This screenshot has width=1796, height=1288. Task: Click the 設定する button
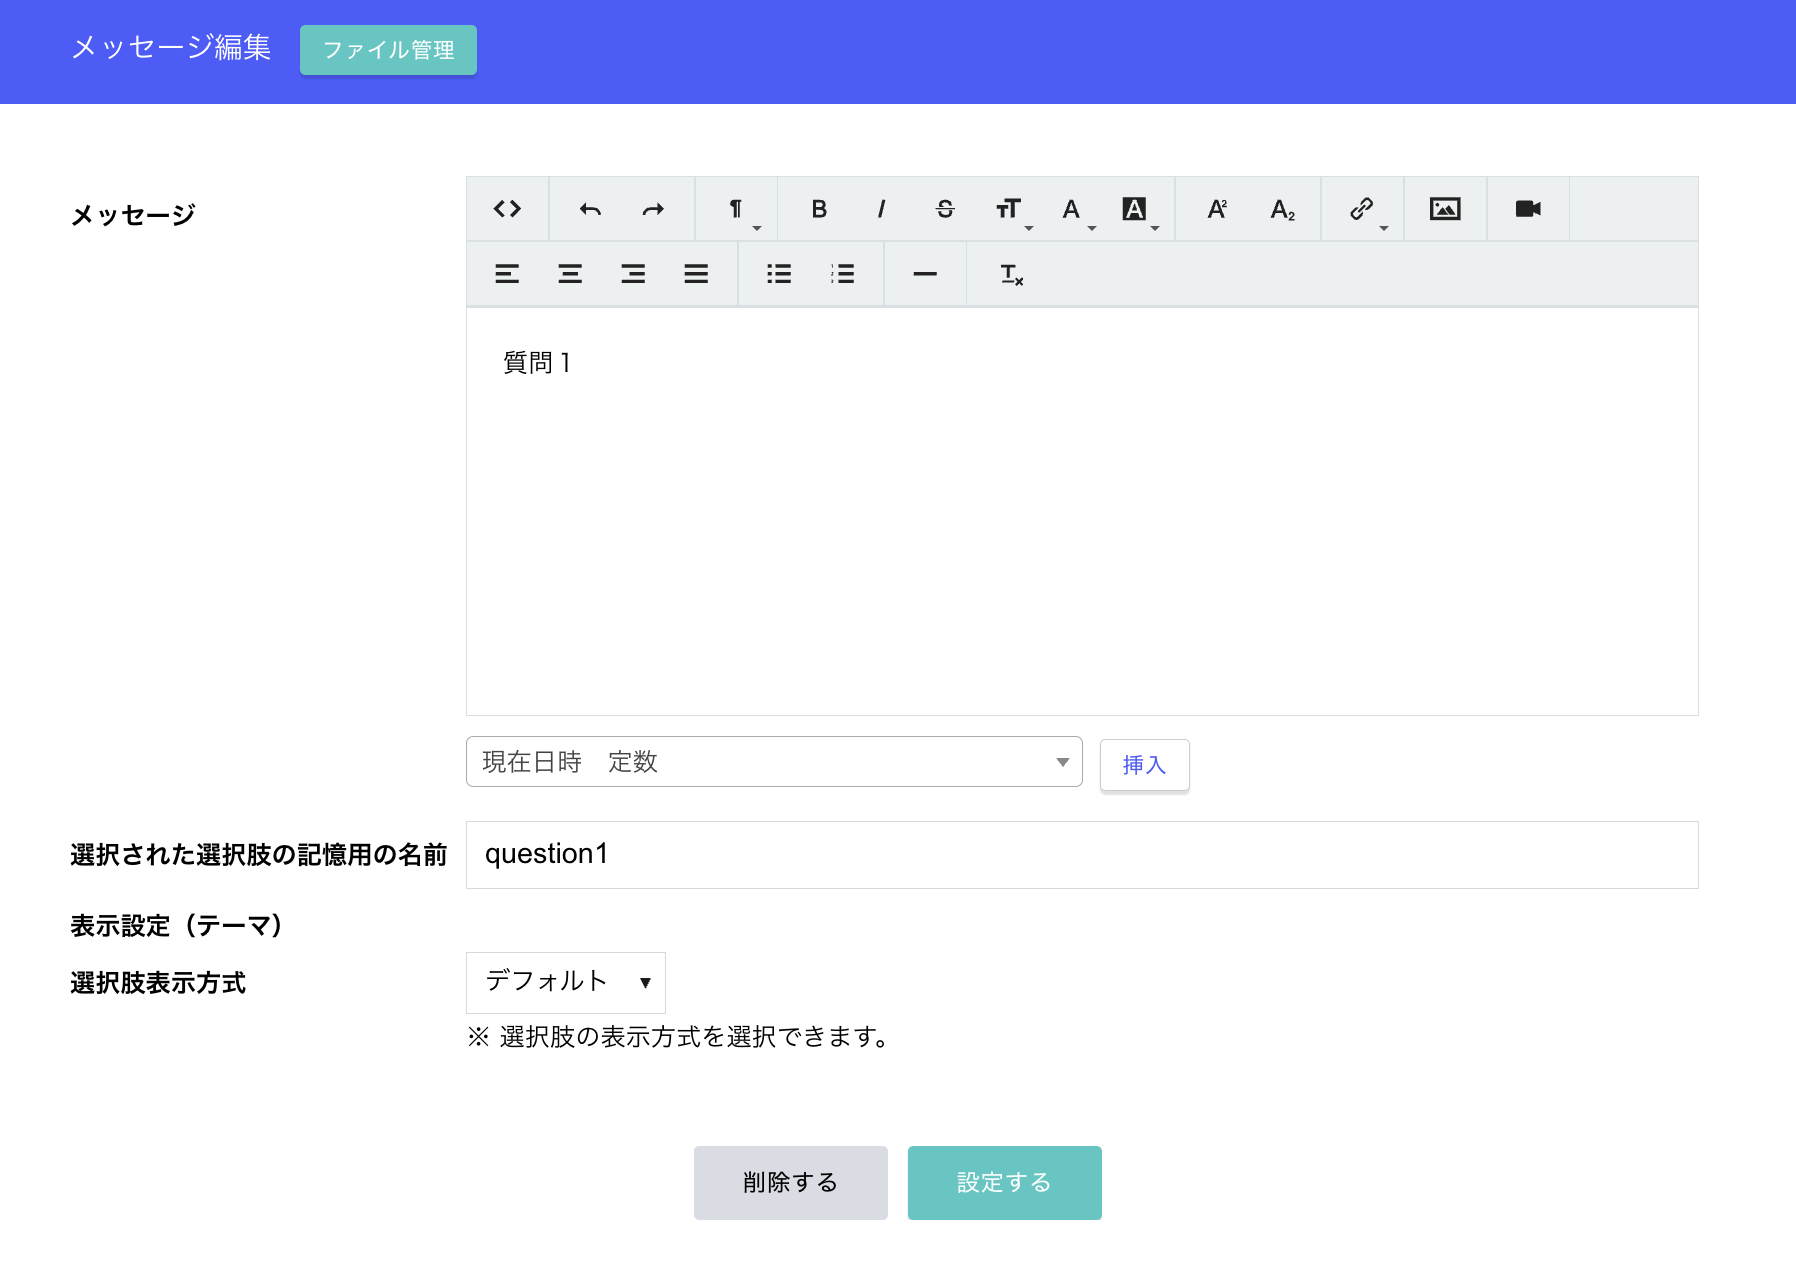(1005, 1183)
